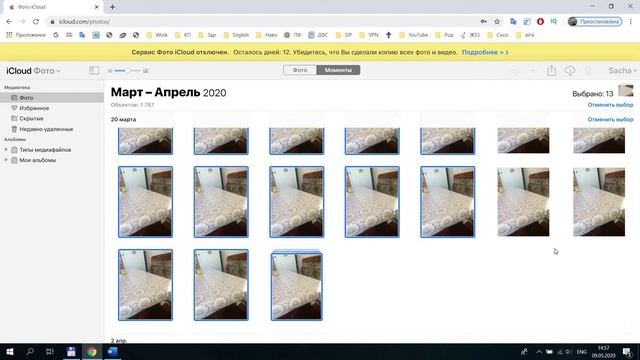Click the first photo in bottom row

(x=145, y=285)
